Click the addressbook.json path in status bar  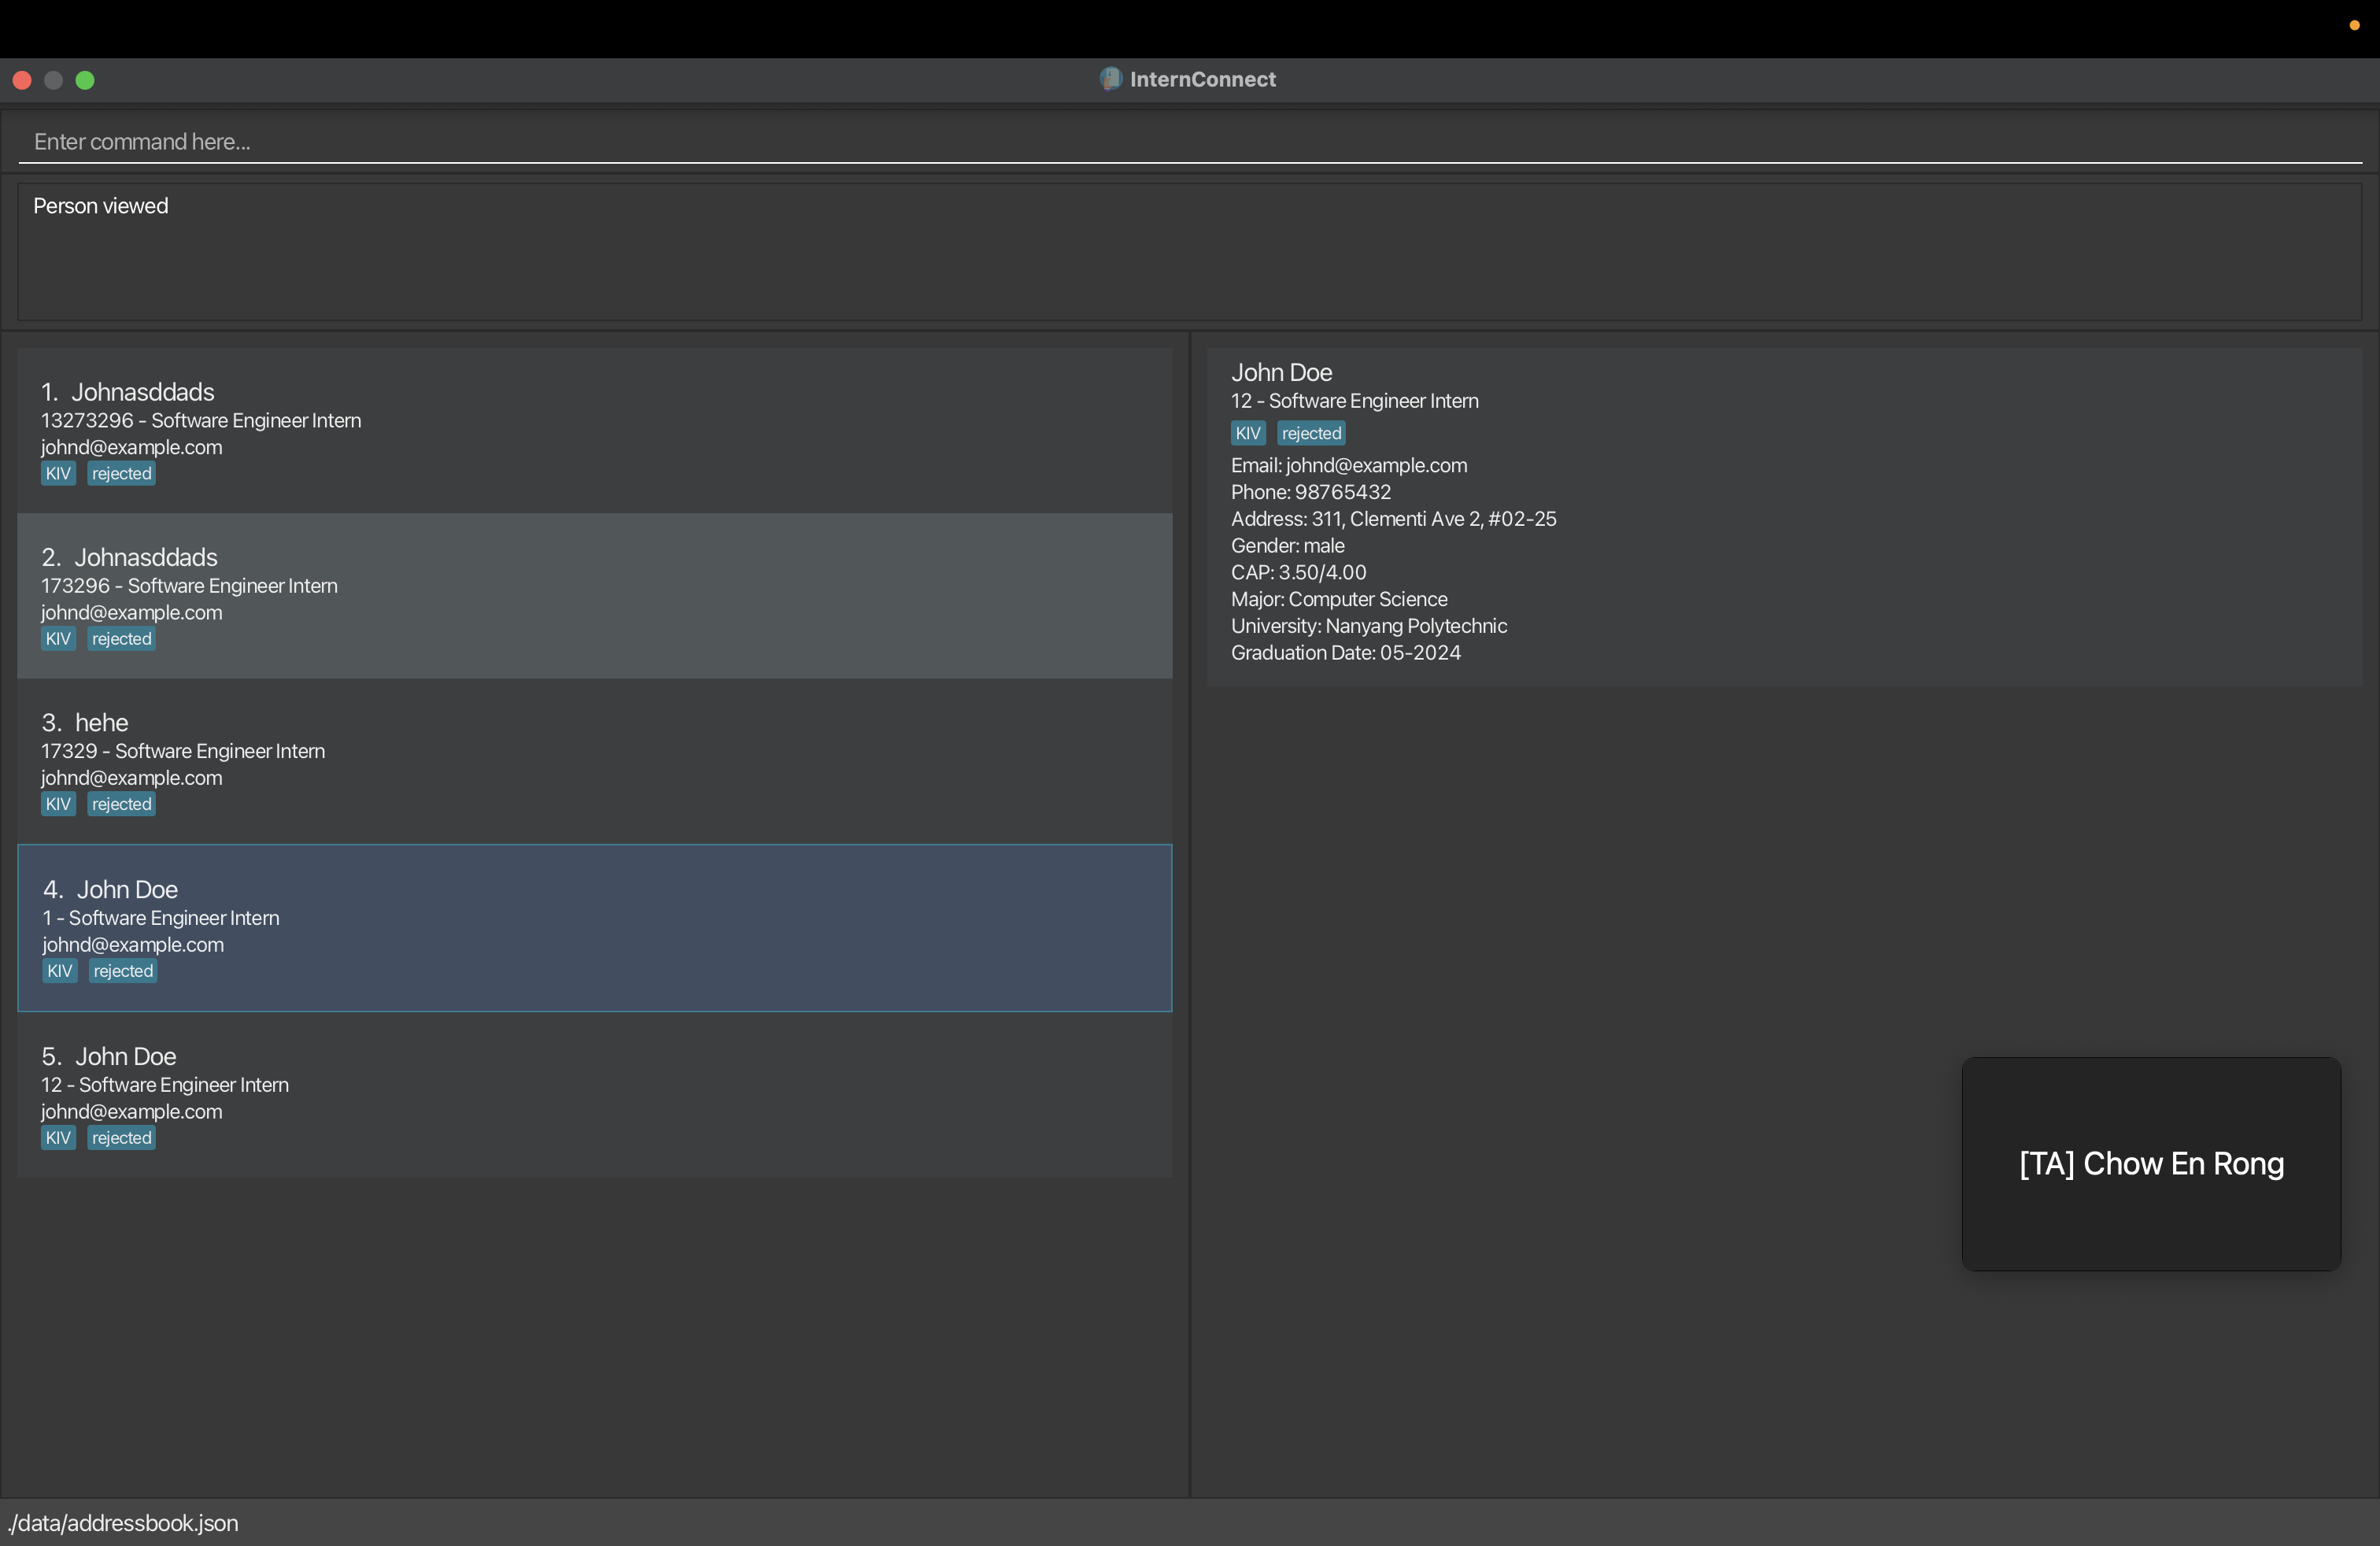(x=123, y=1523)
